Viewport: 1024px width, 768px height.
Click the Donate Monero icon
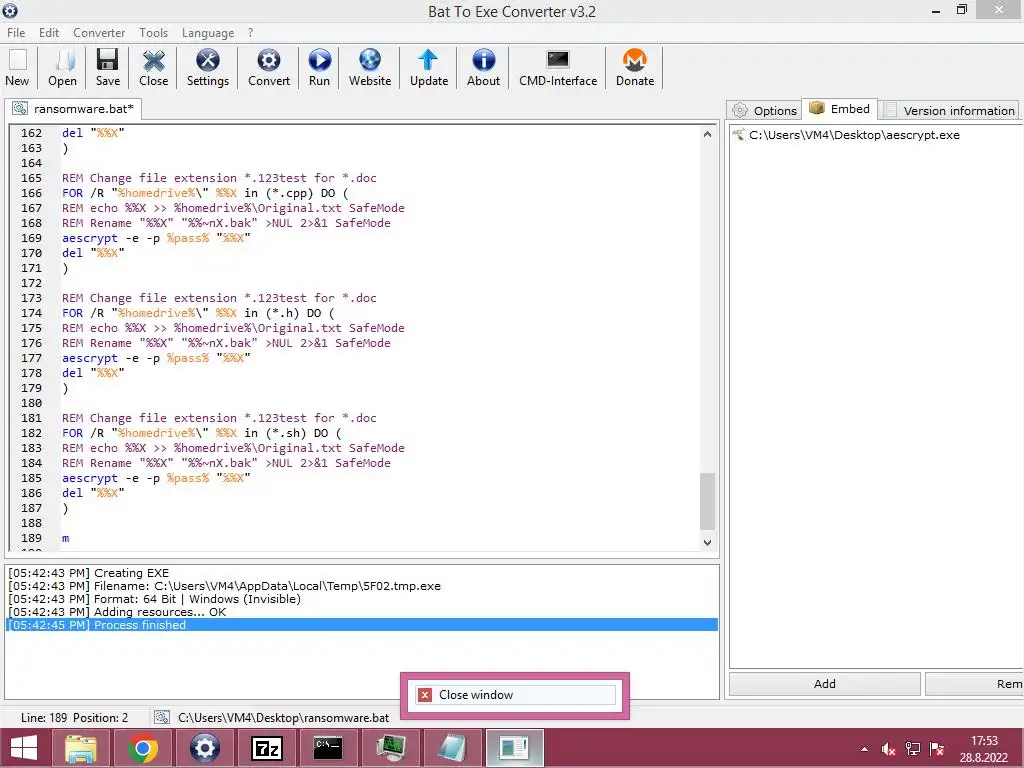point(635,68)
